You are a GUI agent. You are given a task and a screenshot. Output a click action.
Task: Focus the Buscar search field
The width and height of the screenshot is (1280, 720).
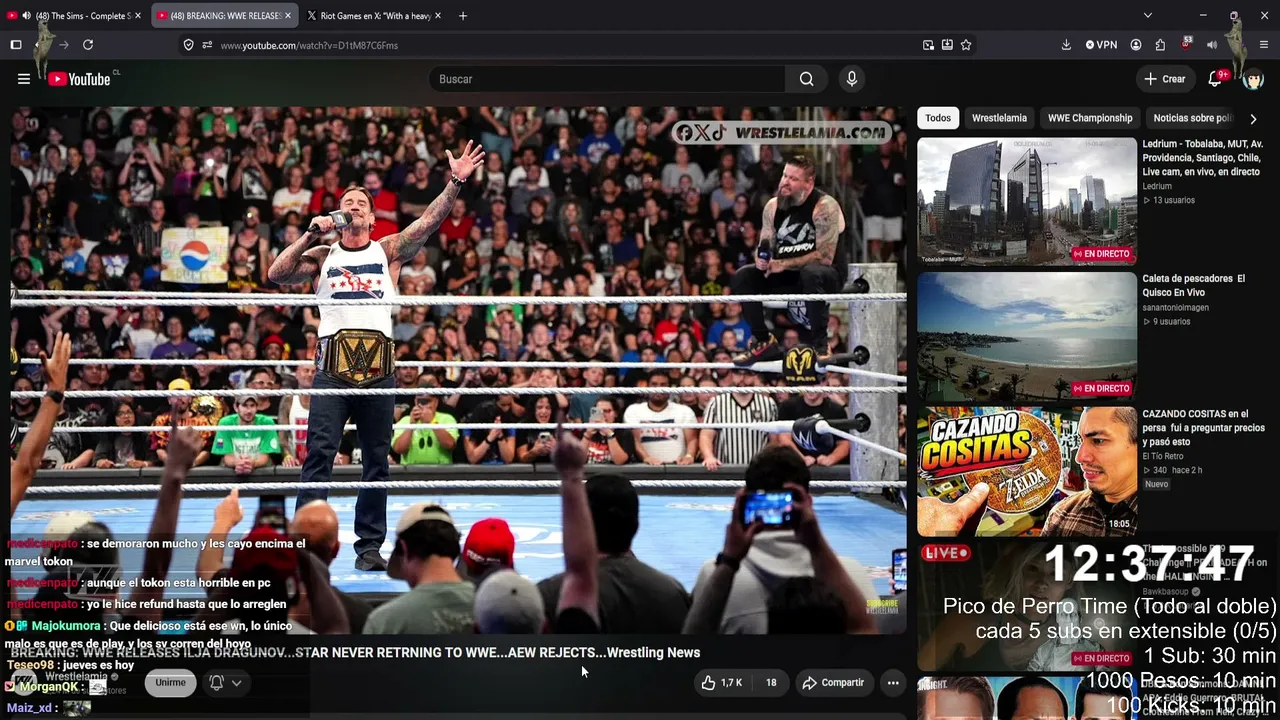point(608,79)
